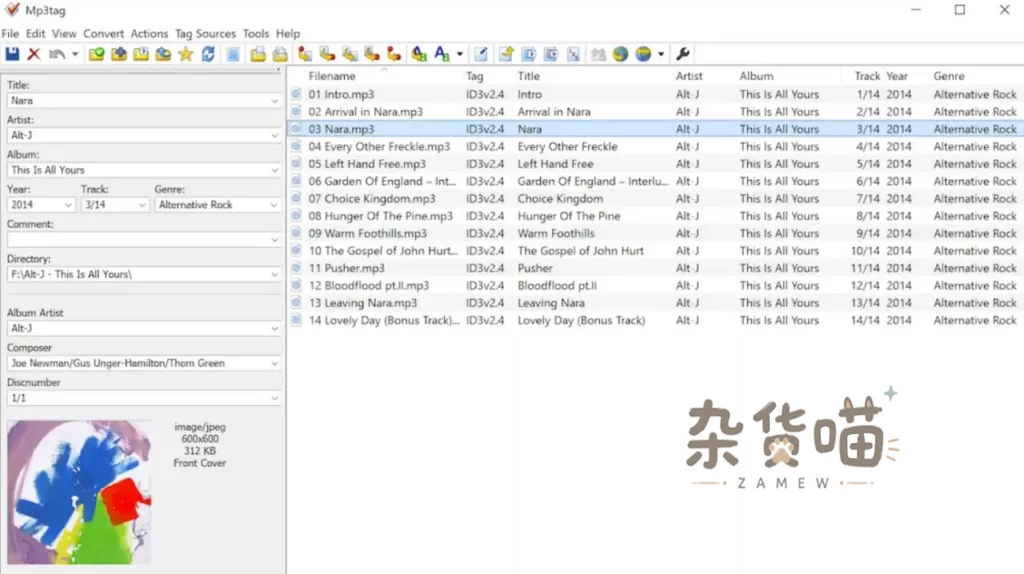This screenshot has height=574, width=1024.
Task: Open the Tools menu
Action: click(255, 33)
